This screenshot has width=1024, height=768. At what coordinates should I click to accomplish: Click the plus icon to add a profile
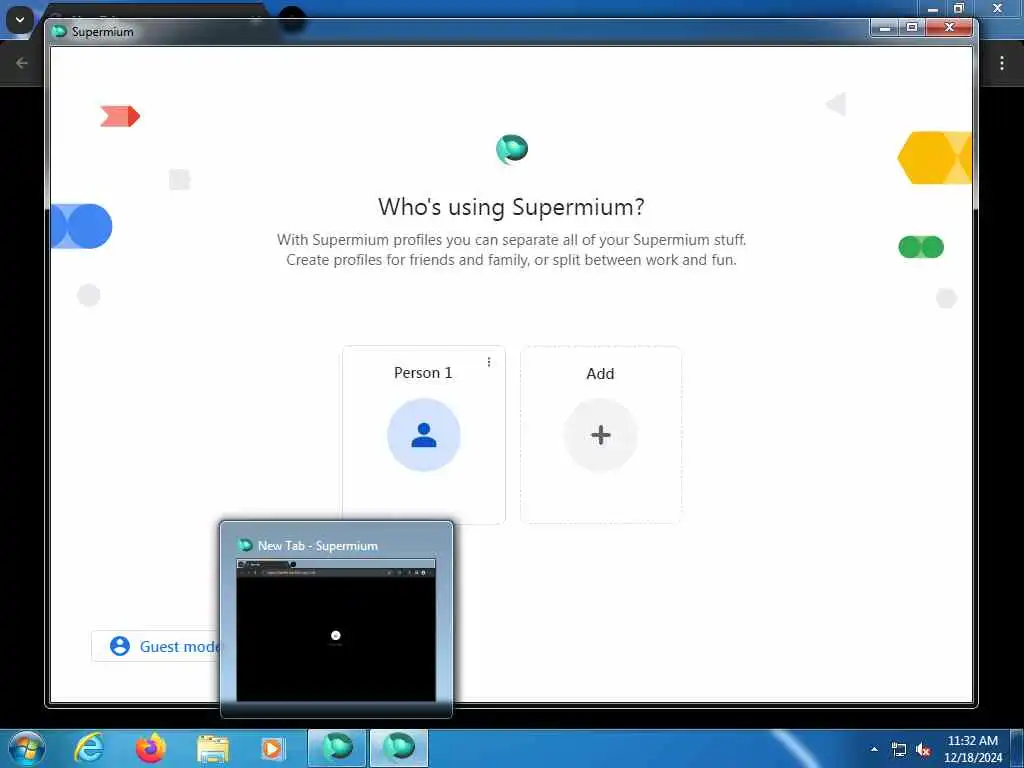point(600,435)
